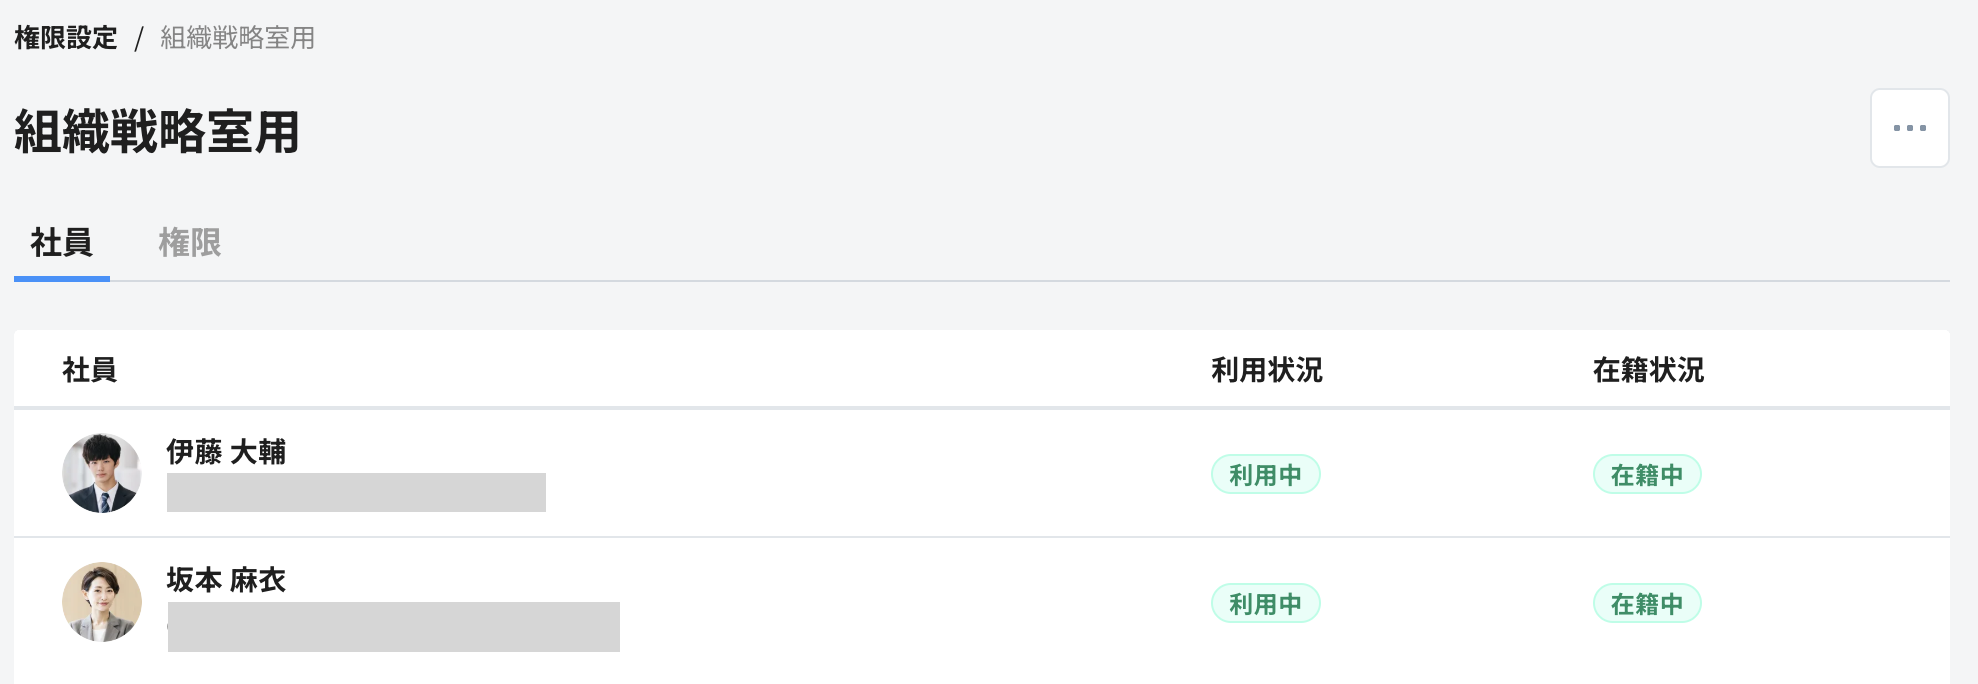Click 利用中 badge in 坂本 麻衣's row
Image resolution: width=1978 pixels, height=684 pixels.
pyautogui.click(x=1266, y=604)
